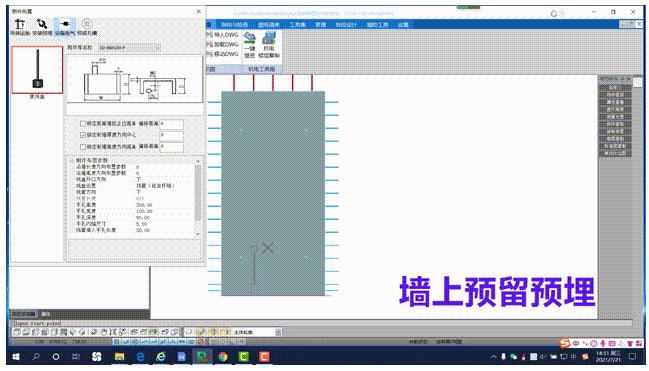Open the action center notification icon

(x=632, y=356)
